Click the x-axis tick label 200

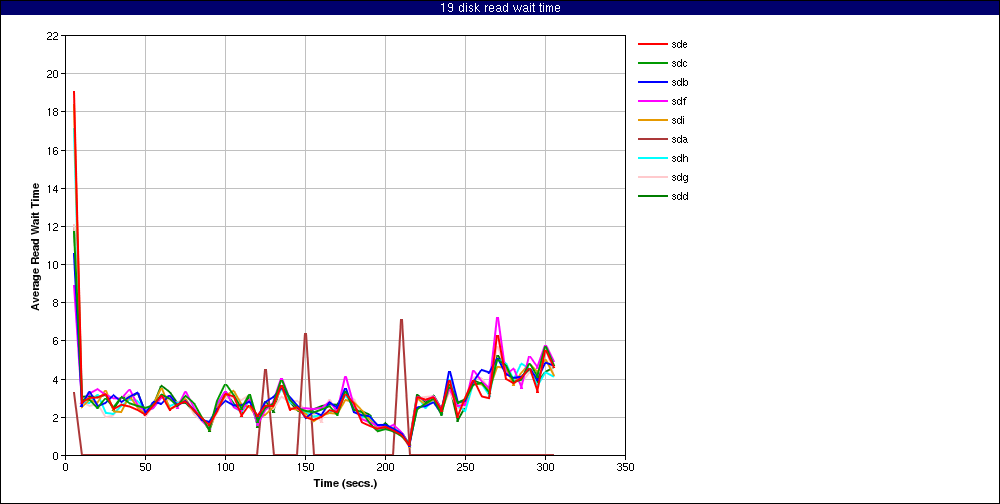[385, 466]
